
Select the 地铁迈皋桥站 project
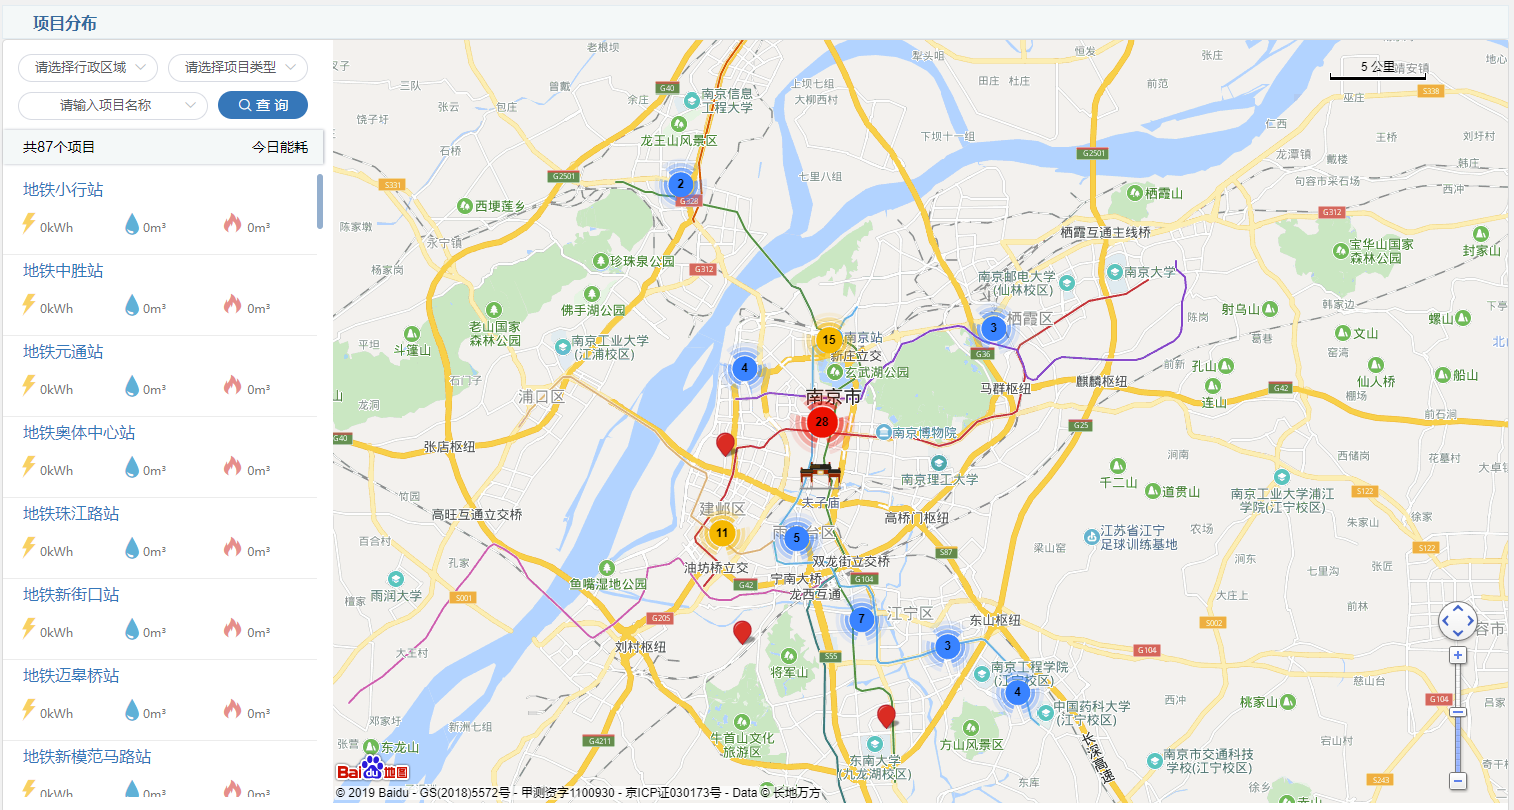(71, 676)
